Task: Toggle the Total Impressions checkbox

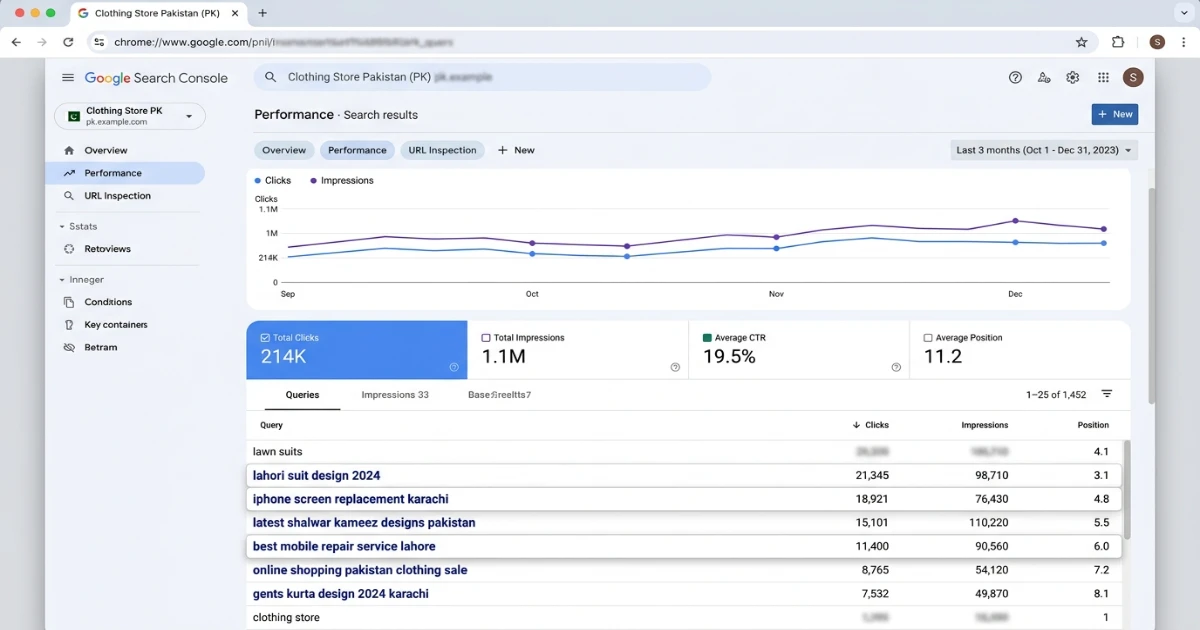Action: click(486, 338)
